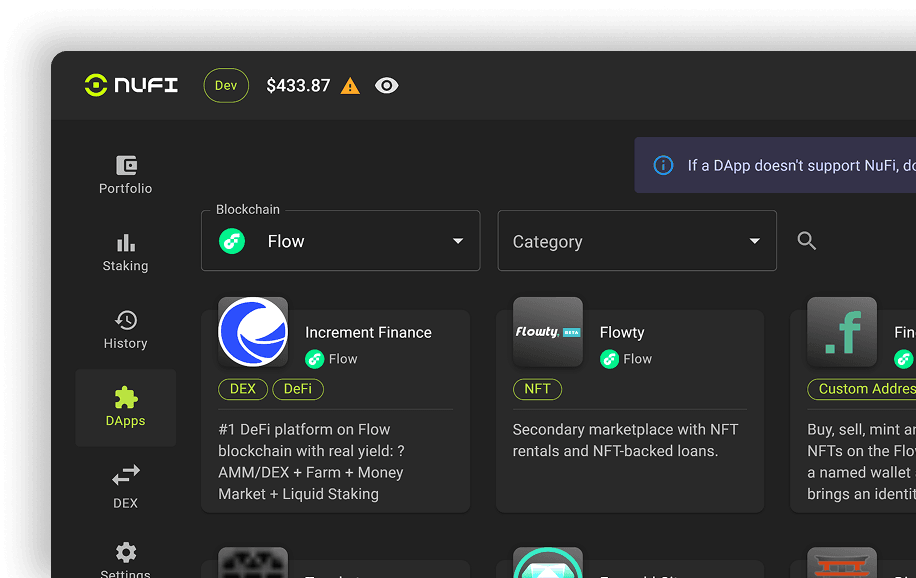The height and width of the screenshot is (578, 916).
Task: Navigate to the DEX section
Action: coord(125,488)
